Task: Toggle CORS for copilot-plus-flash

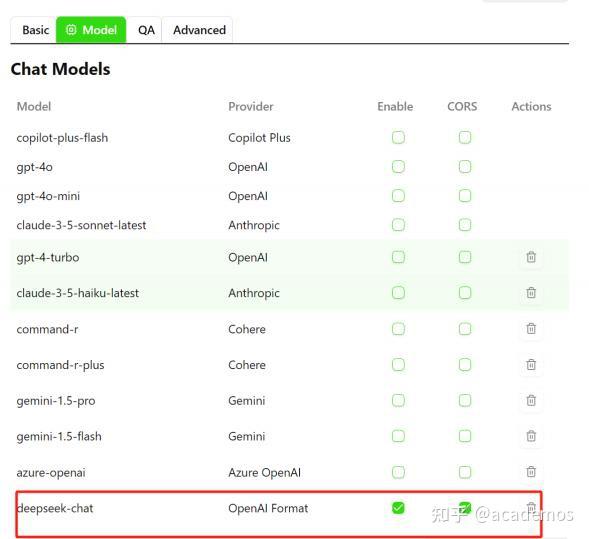Action: pos(465,137)
